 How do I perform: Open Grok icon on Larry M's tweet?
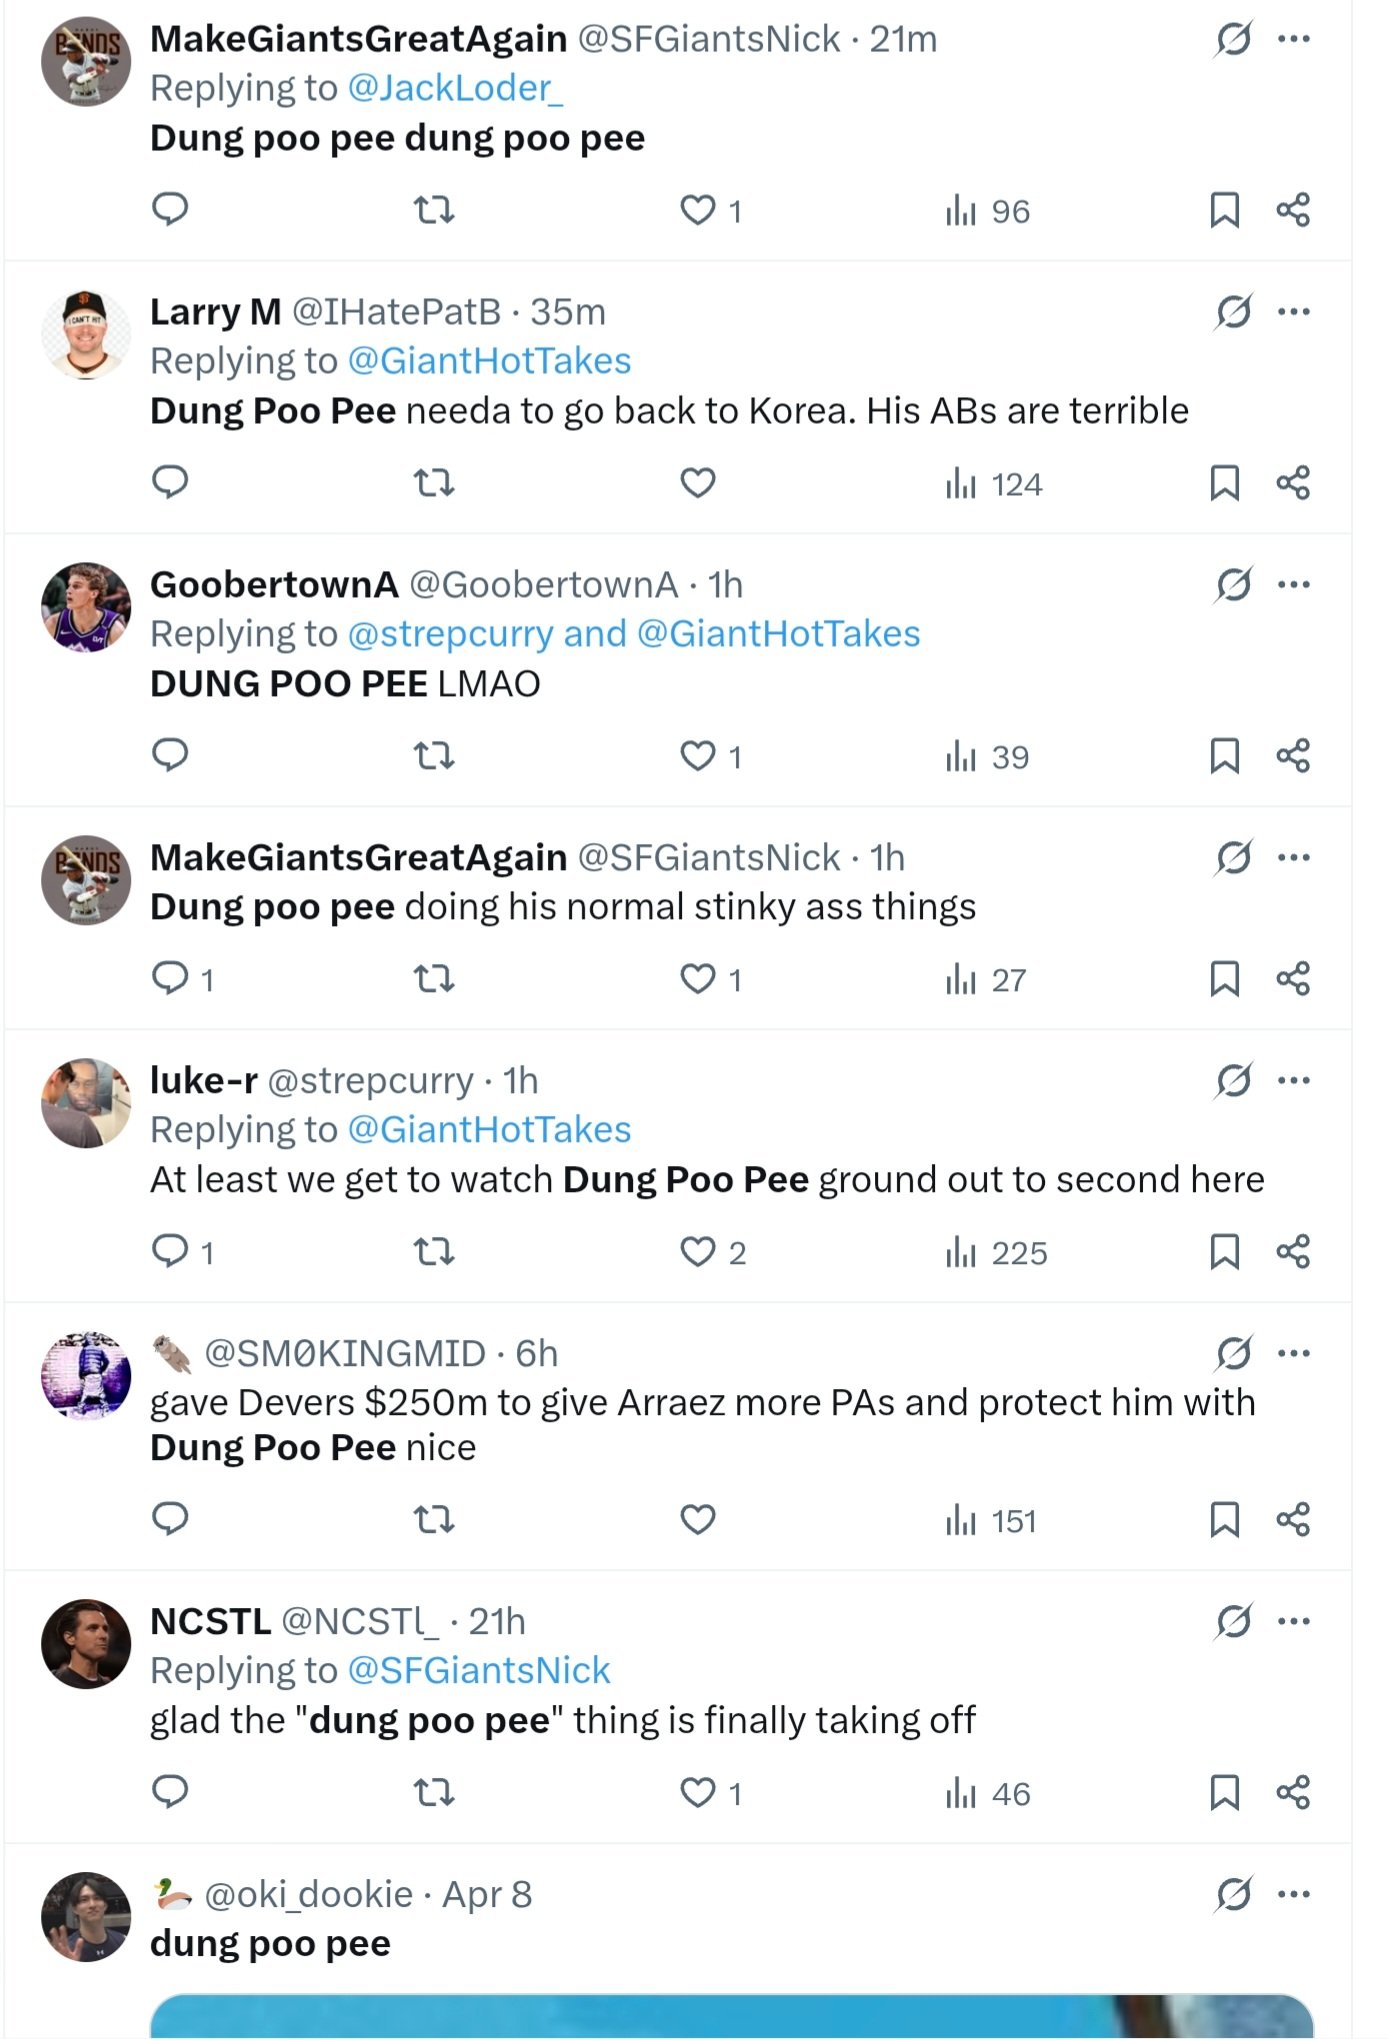pyautogui.click(x=1233, y=312)
